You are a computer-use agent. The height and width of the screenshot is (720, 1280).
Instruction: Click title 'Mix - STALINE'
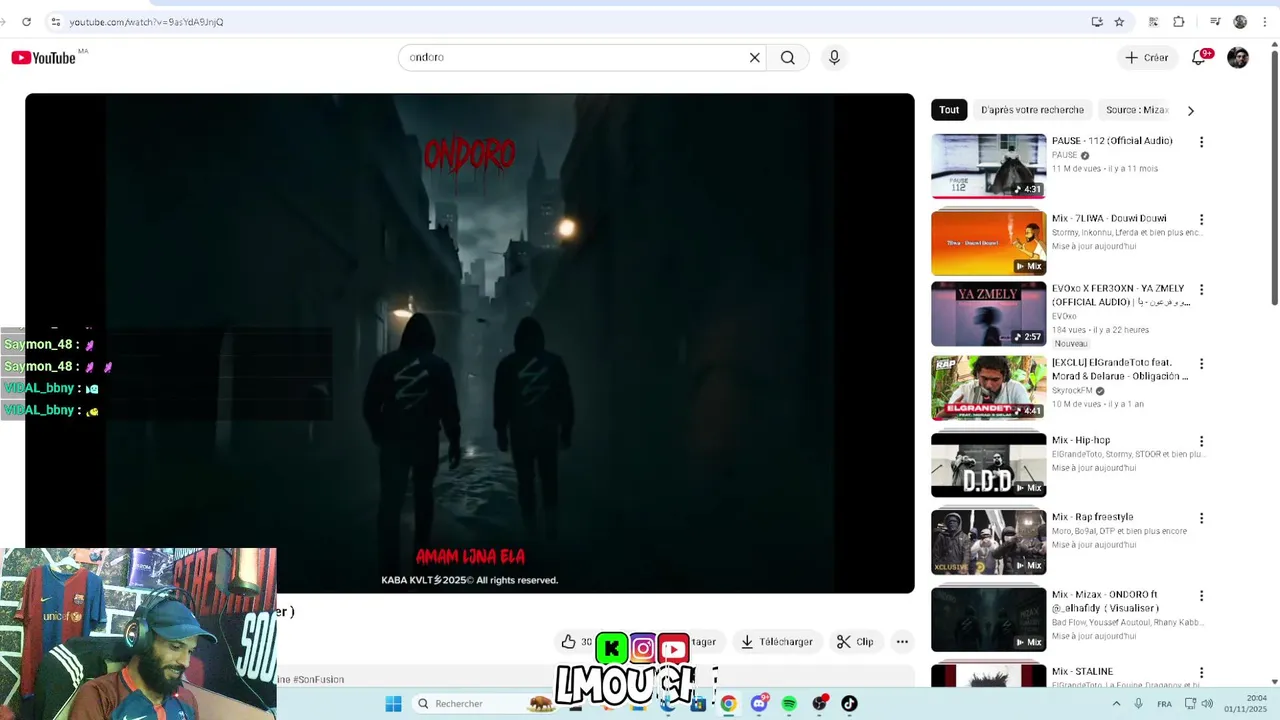(x=1082, y=672)
